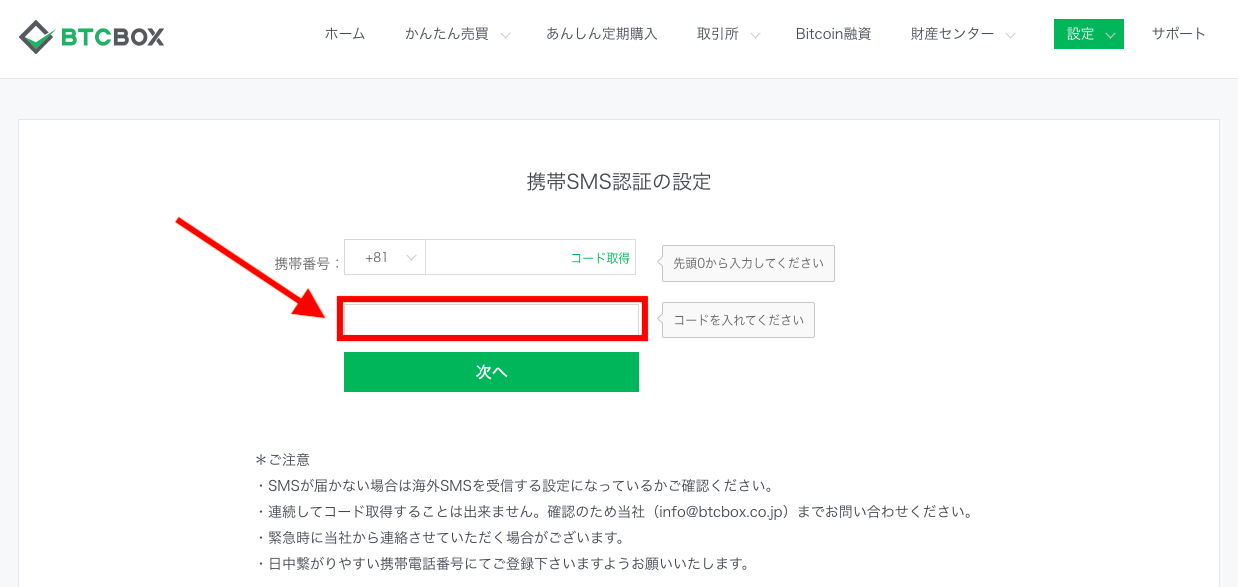Click the note about 緊急時に当社から連絡
The image size is (1238, 587).
coord(440,538)
